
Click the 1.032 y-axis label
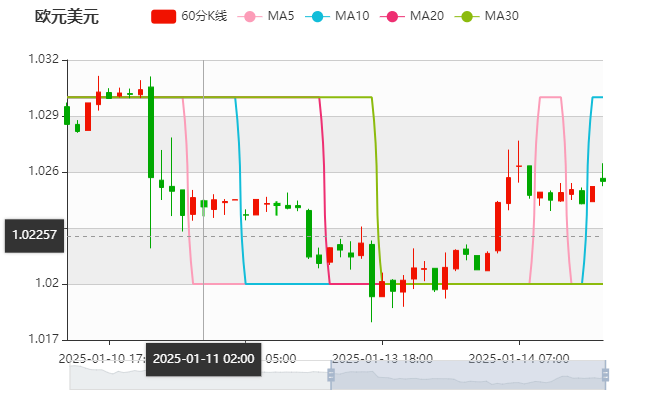click(x=44, y=60)
